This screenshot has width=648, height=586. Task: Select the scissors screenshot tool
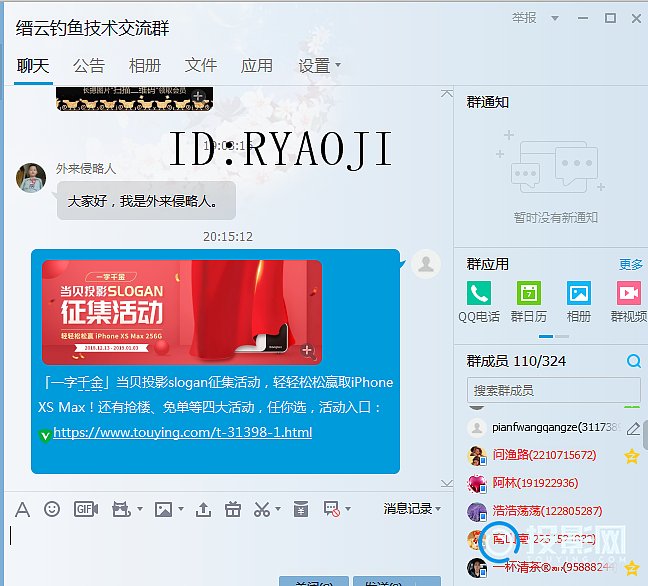pos(261,509)
